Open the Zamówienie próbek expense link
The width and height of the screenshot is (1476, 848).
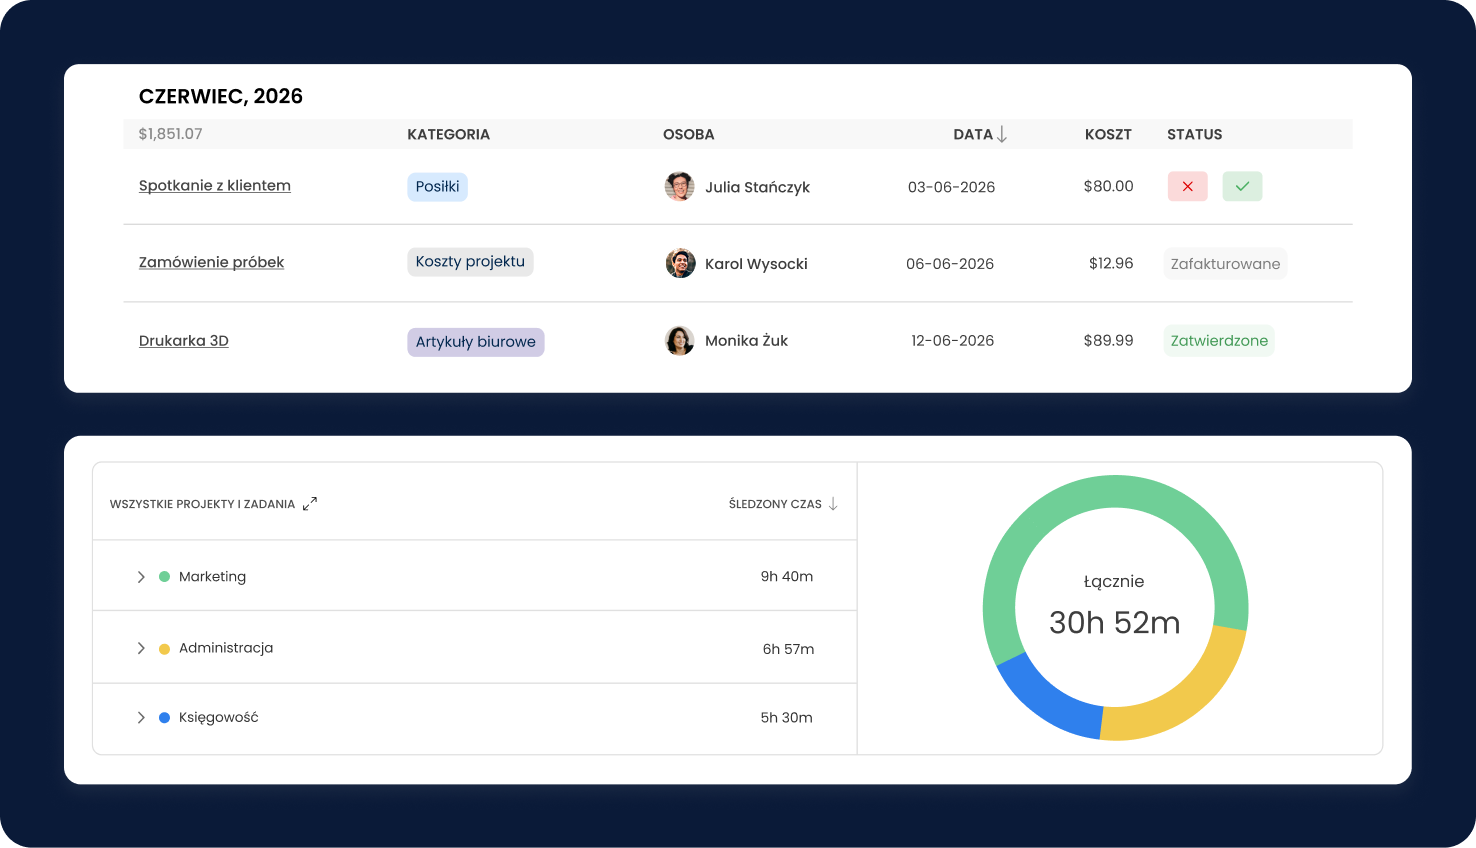[211, 263]
